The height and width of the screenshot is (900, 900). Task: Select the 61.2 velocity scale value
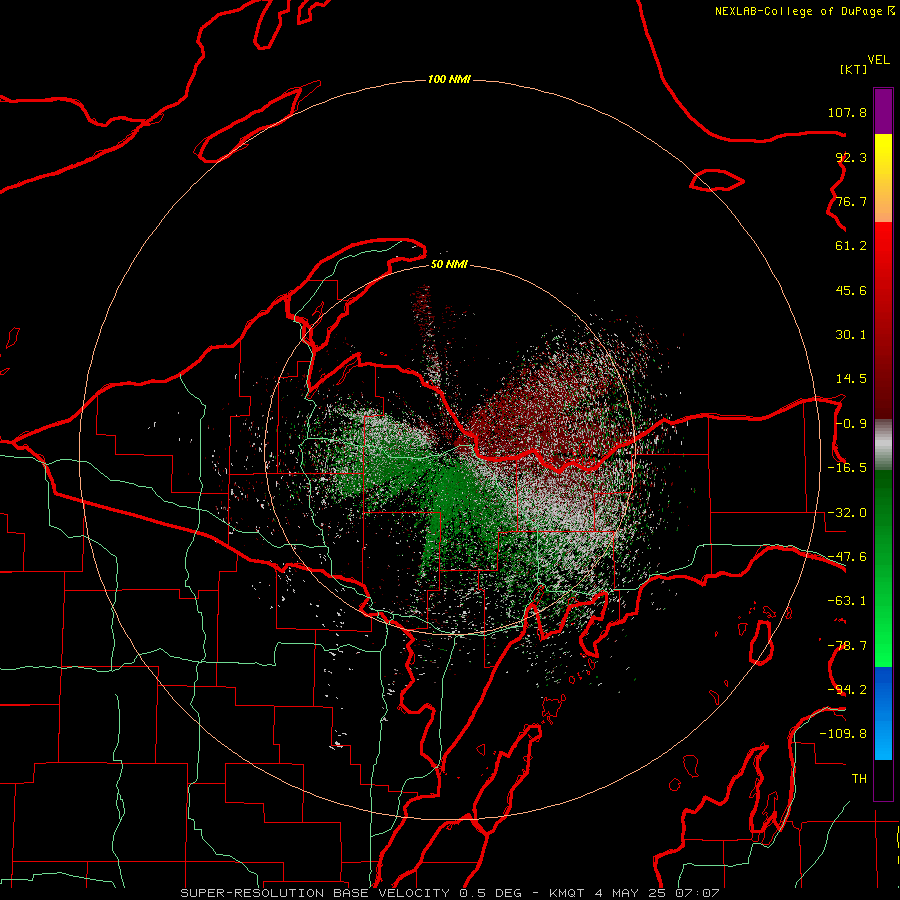point(851,246)
